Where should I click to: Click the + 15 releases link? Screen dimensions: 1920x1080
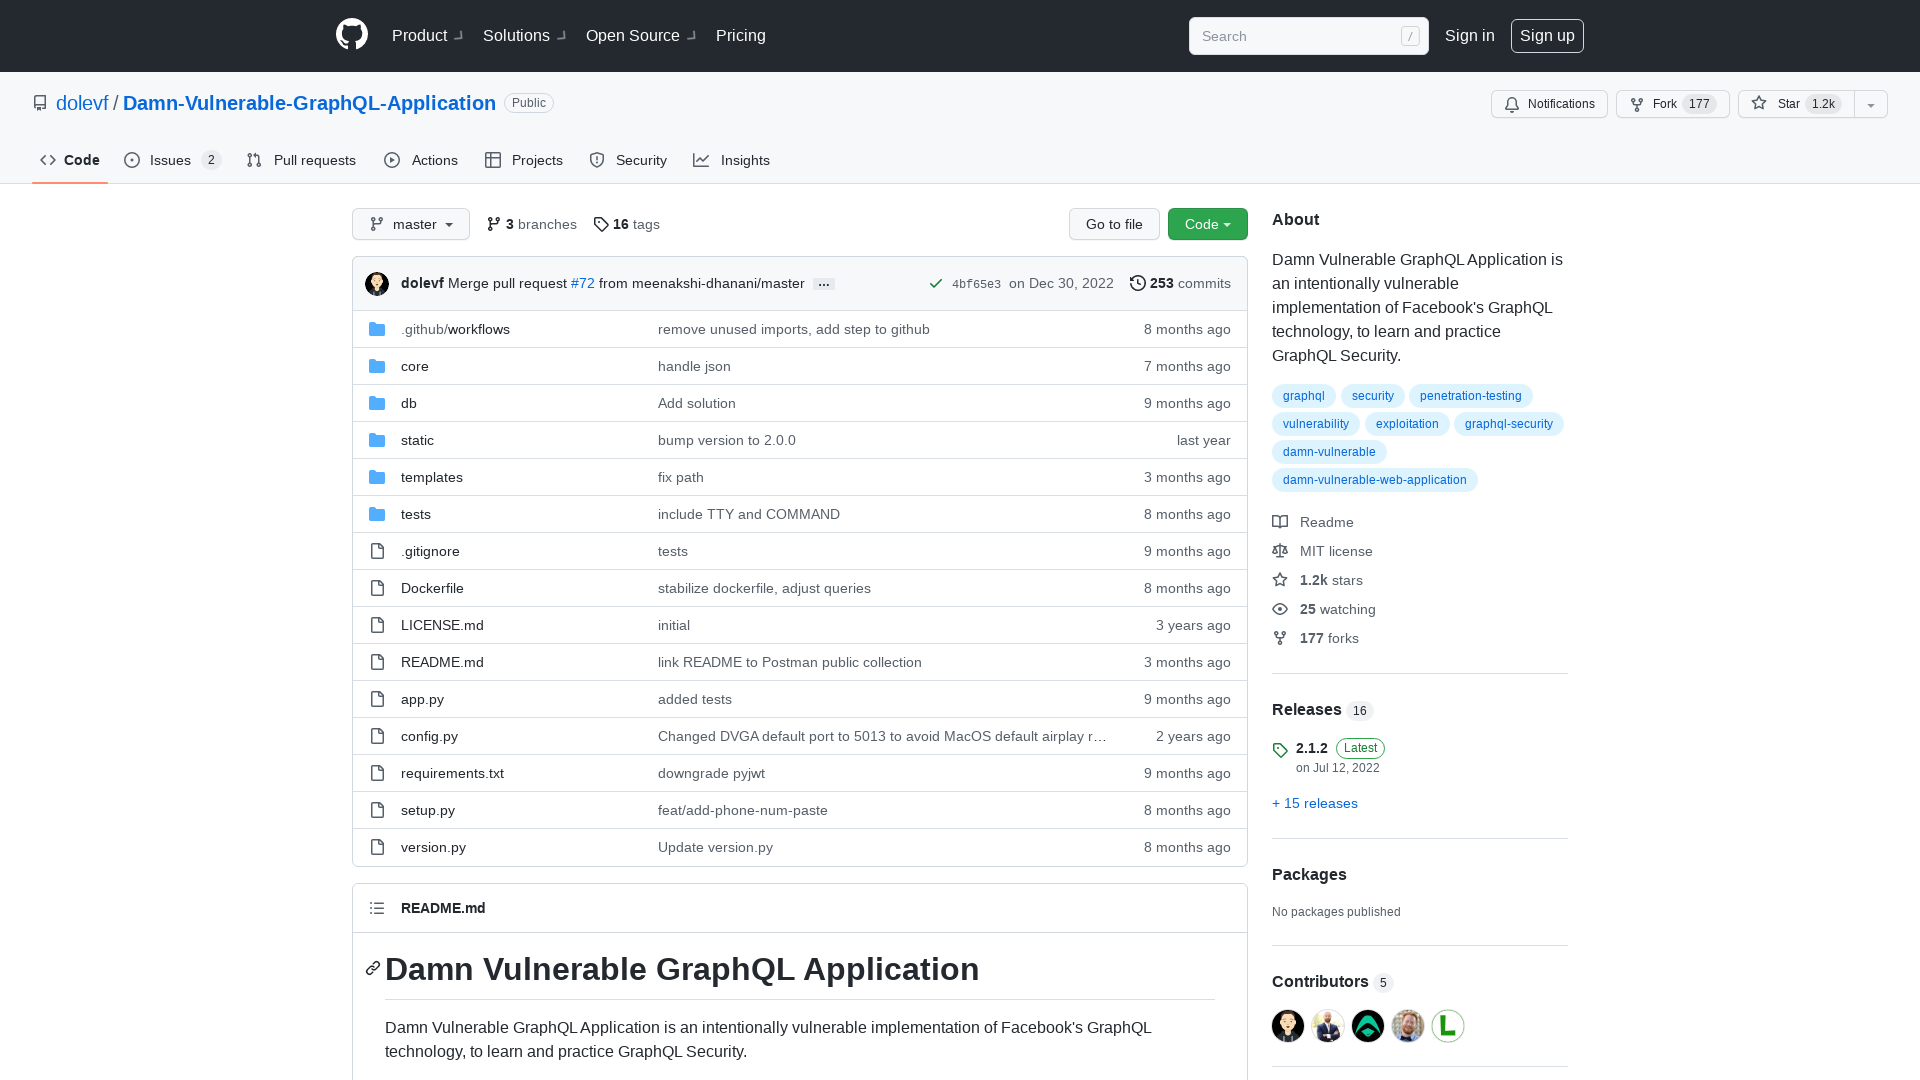point(1315,803)
